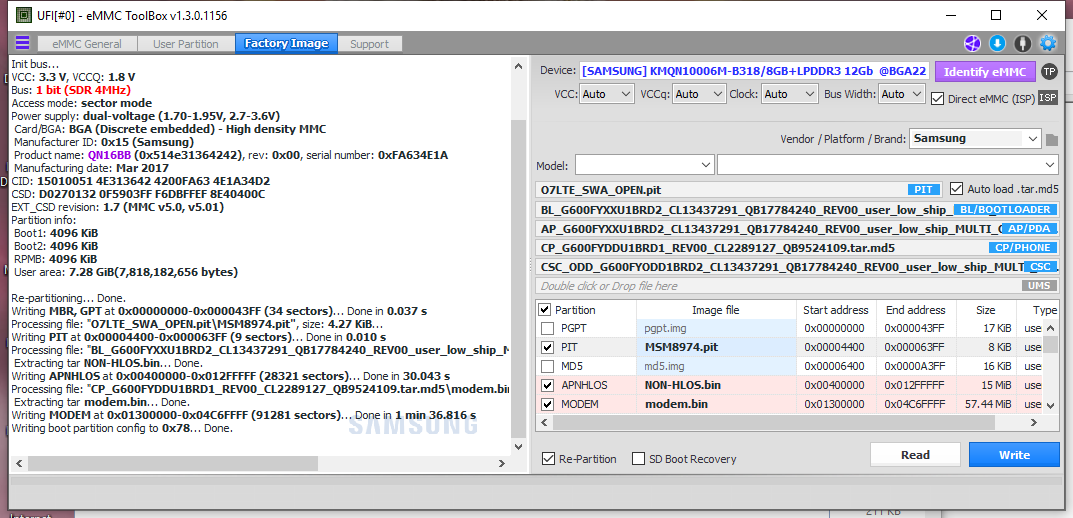
Task: Click the End address column header
Action: pyautogui.click(x=915, y=310)
